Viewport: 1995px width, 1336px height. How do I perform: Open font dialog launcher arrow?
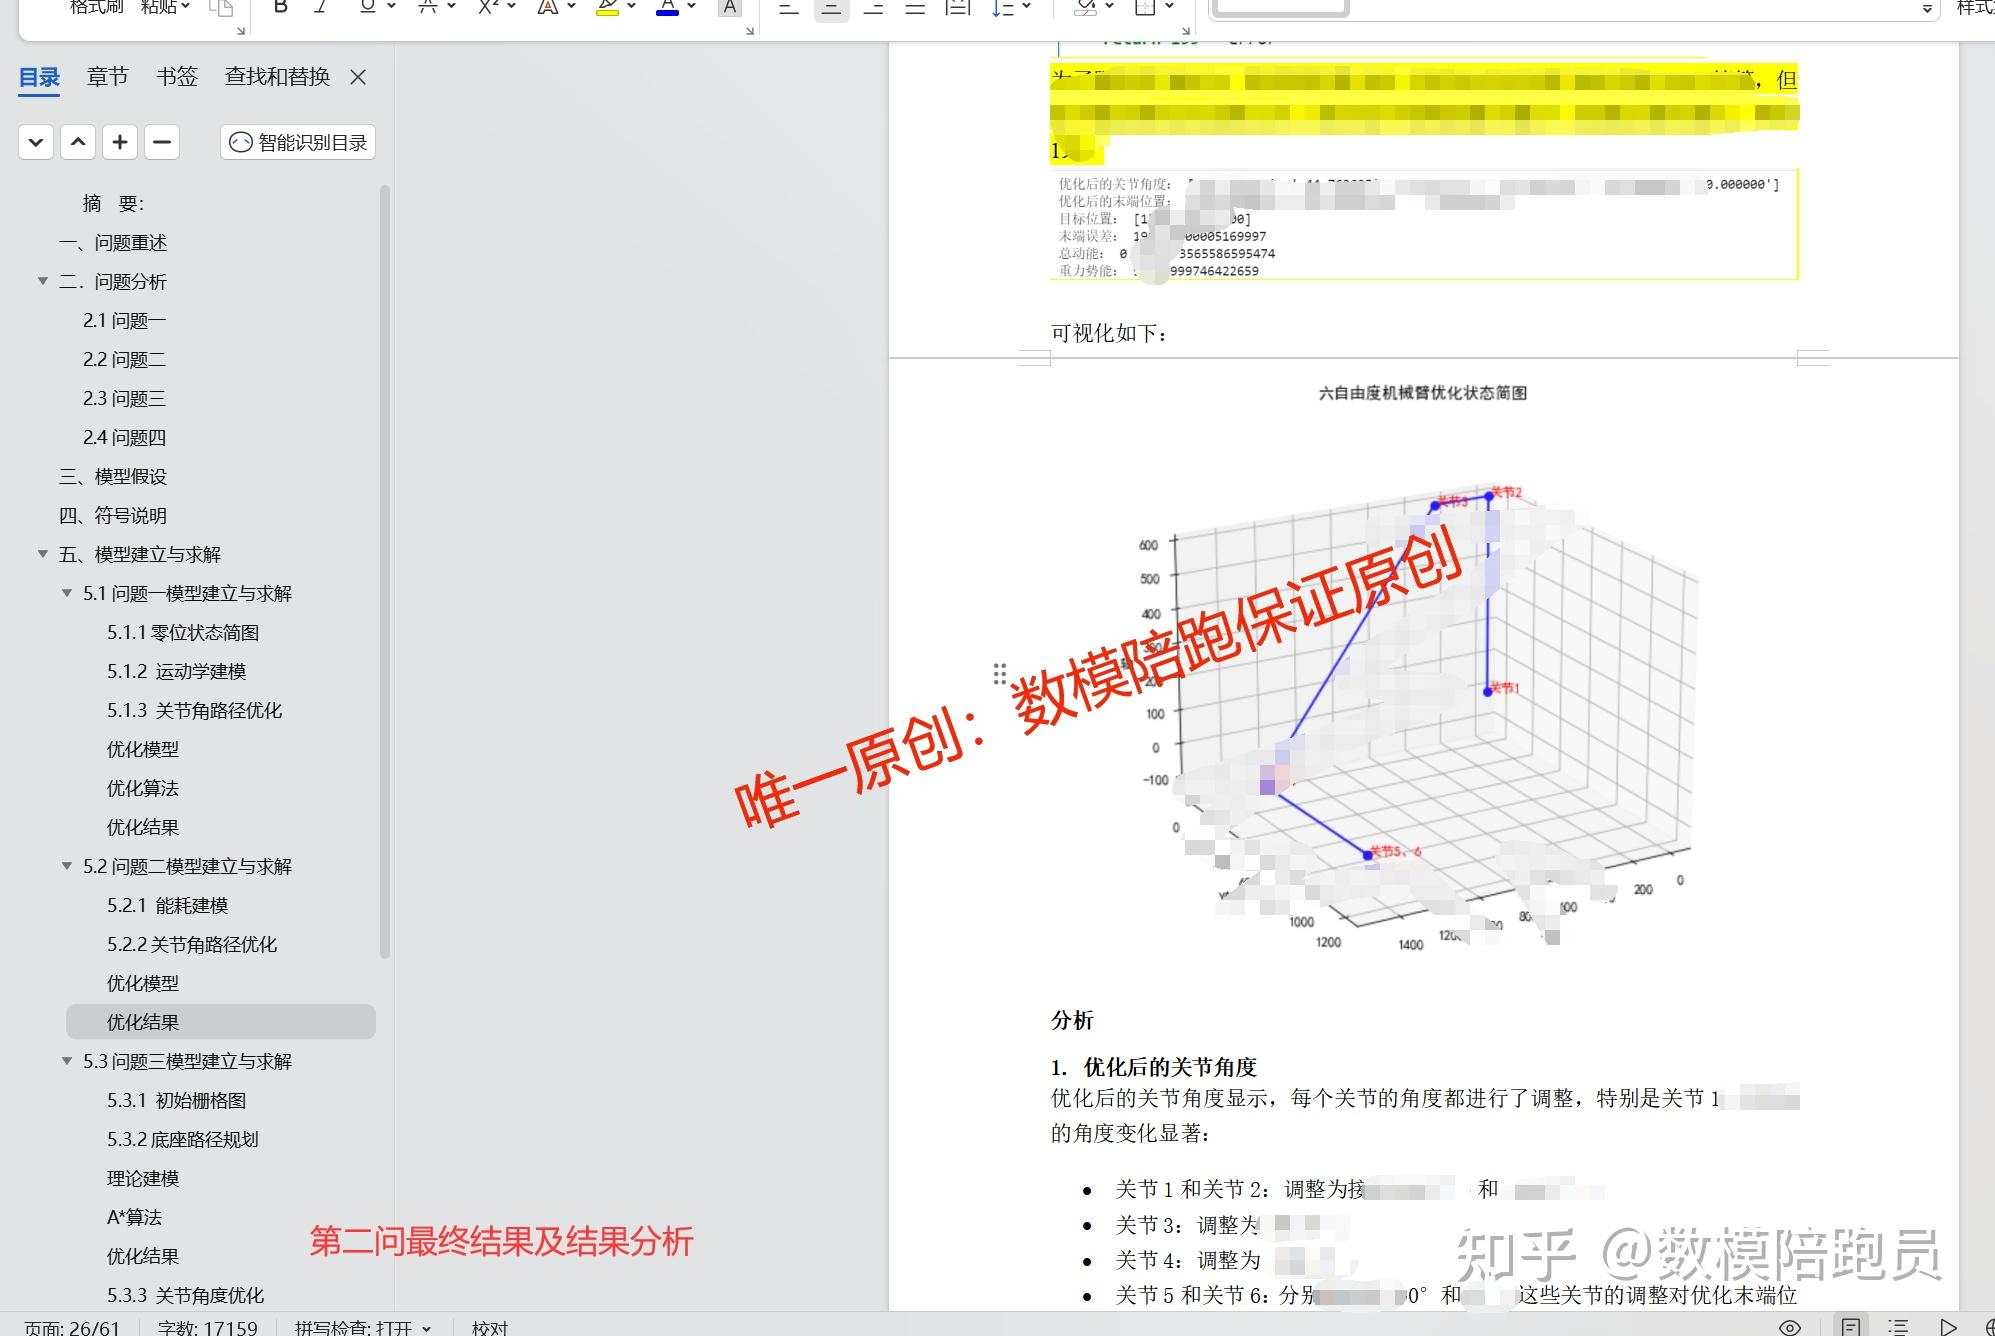click(750, 31)
